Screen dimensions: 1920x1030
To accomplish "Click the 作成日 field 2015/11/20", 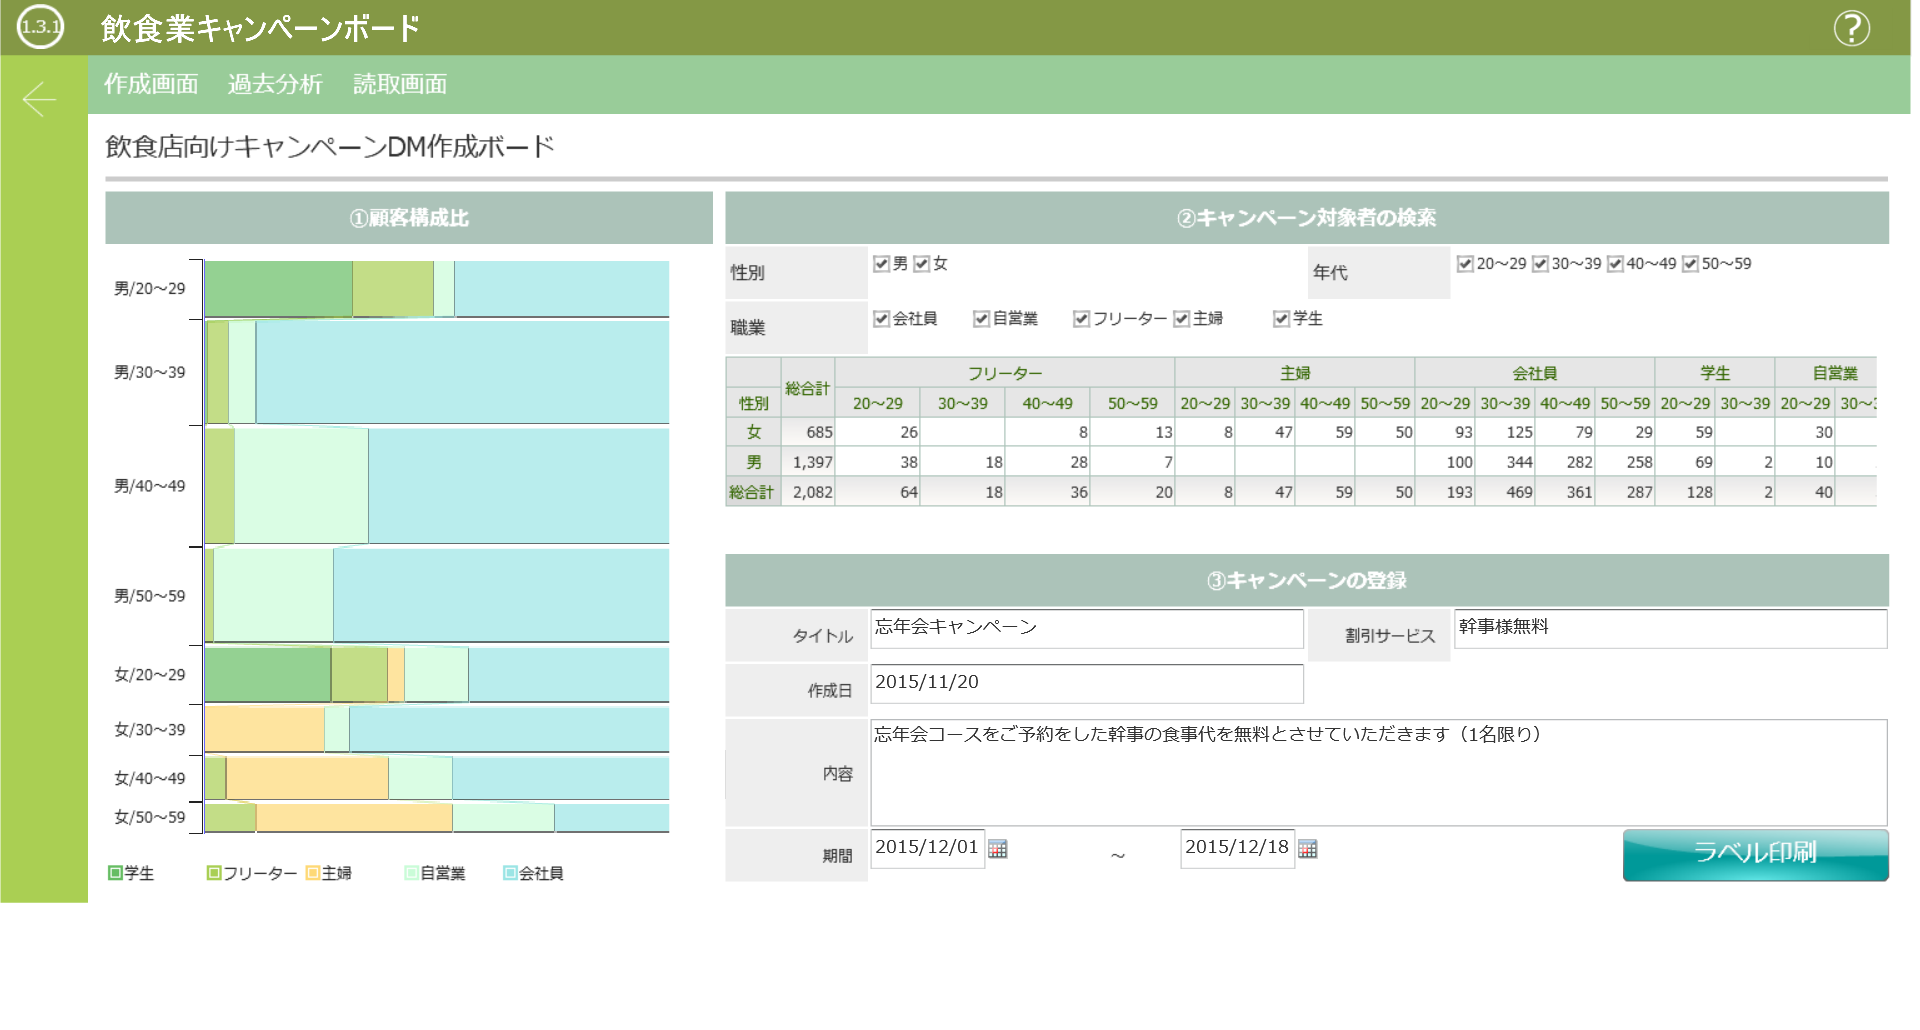I will (x=1087, y=684).
